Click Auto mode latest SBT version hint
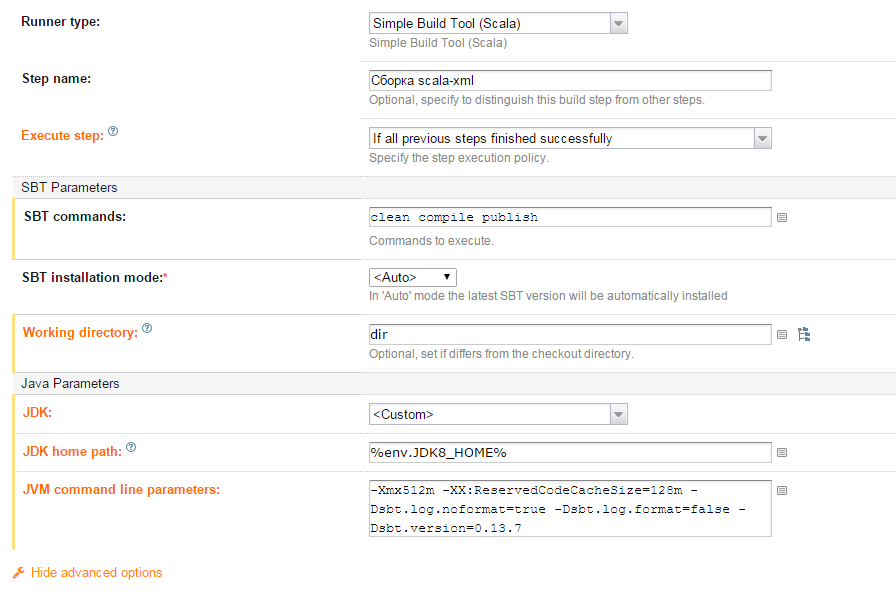896x593 pixels. (x=548, y=296)
